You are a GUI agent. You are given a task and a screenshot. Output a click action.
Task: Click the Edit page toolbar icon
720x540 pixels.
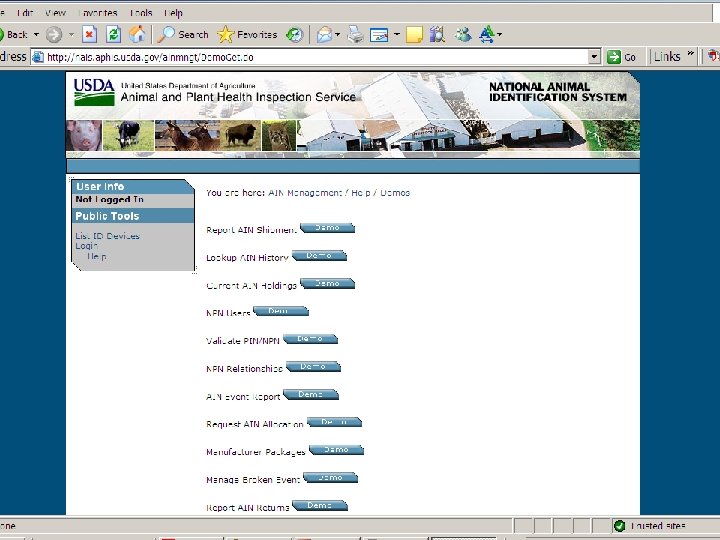point(379,34)
